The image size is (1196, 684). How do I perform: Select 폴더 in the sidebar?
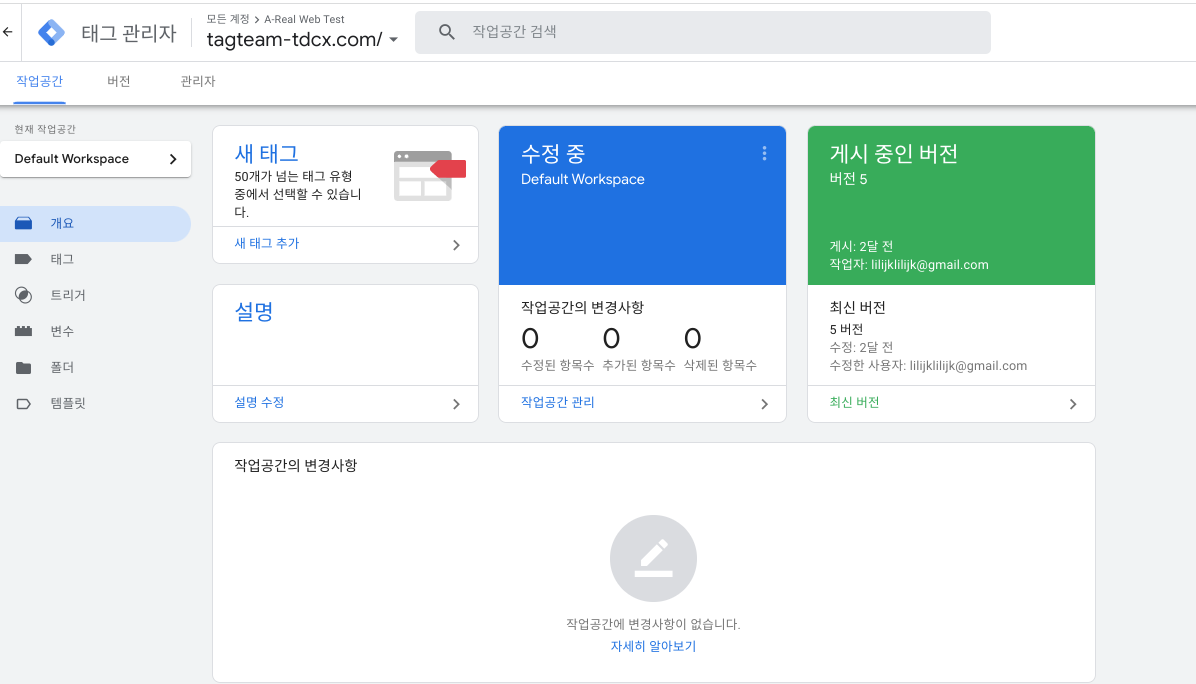point(95,368)
